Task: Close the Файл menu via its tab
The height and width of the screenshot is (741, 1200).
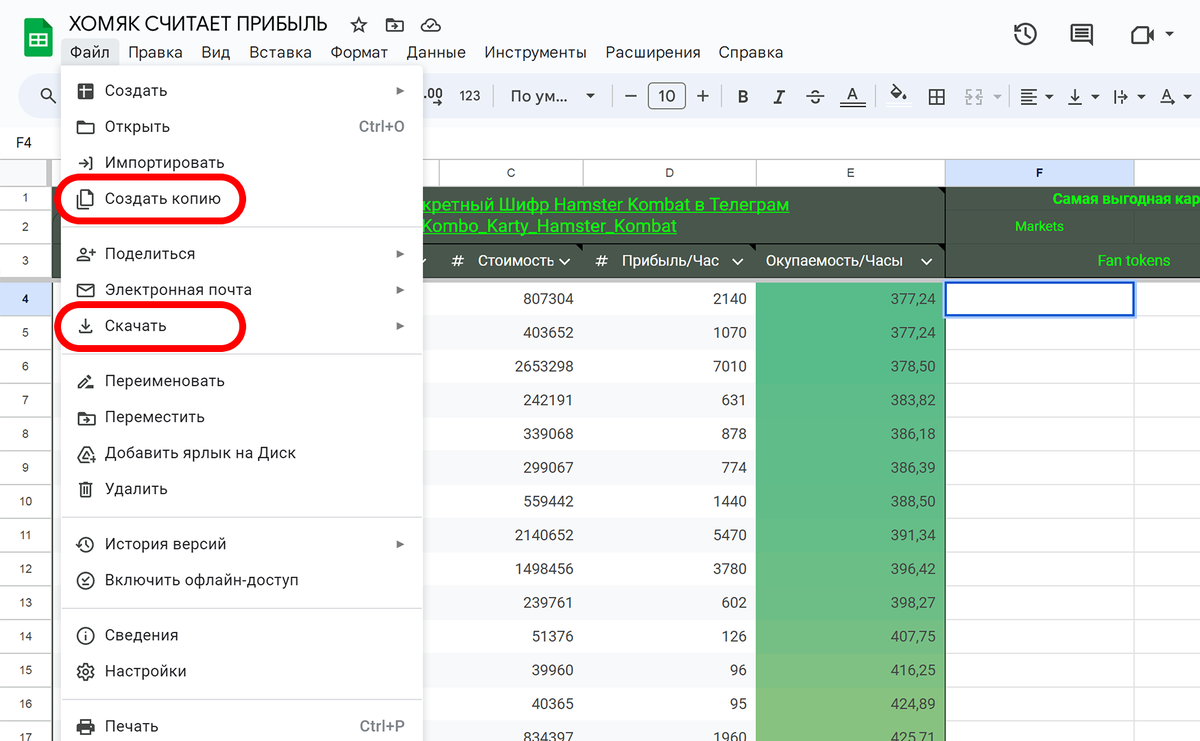Action: (90, 52)
